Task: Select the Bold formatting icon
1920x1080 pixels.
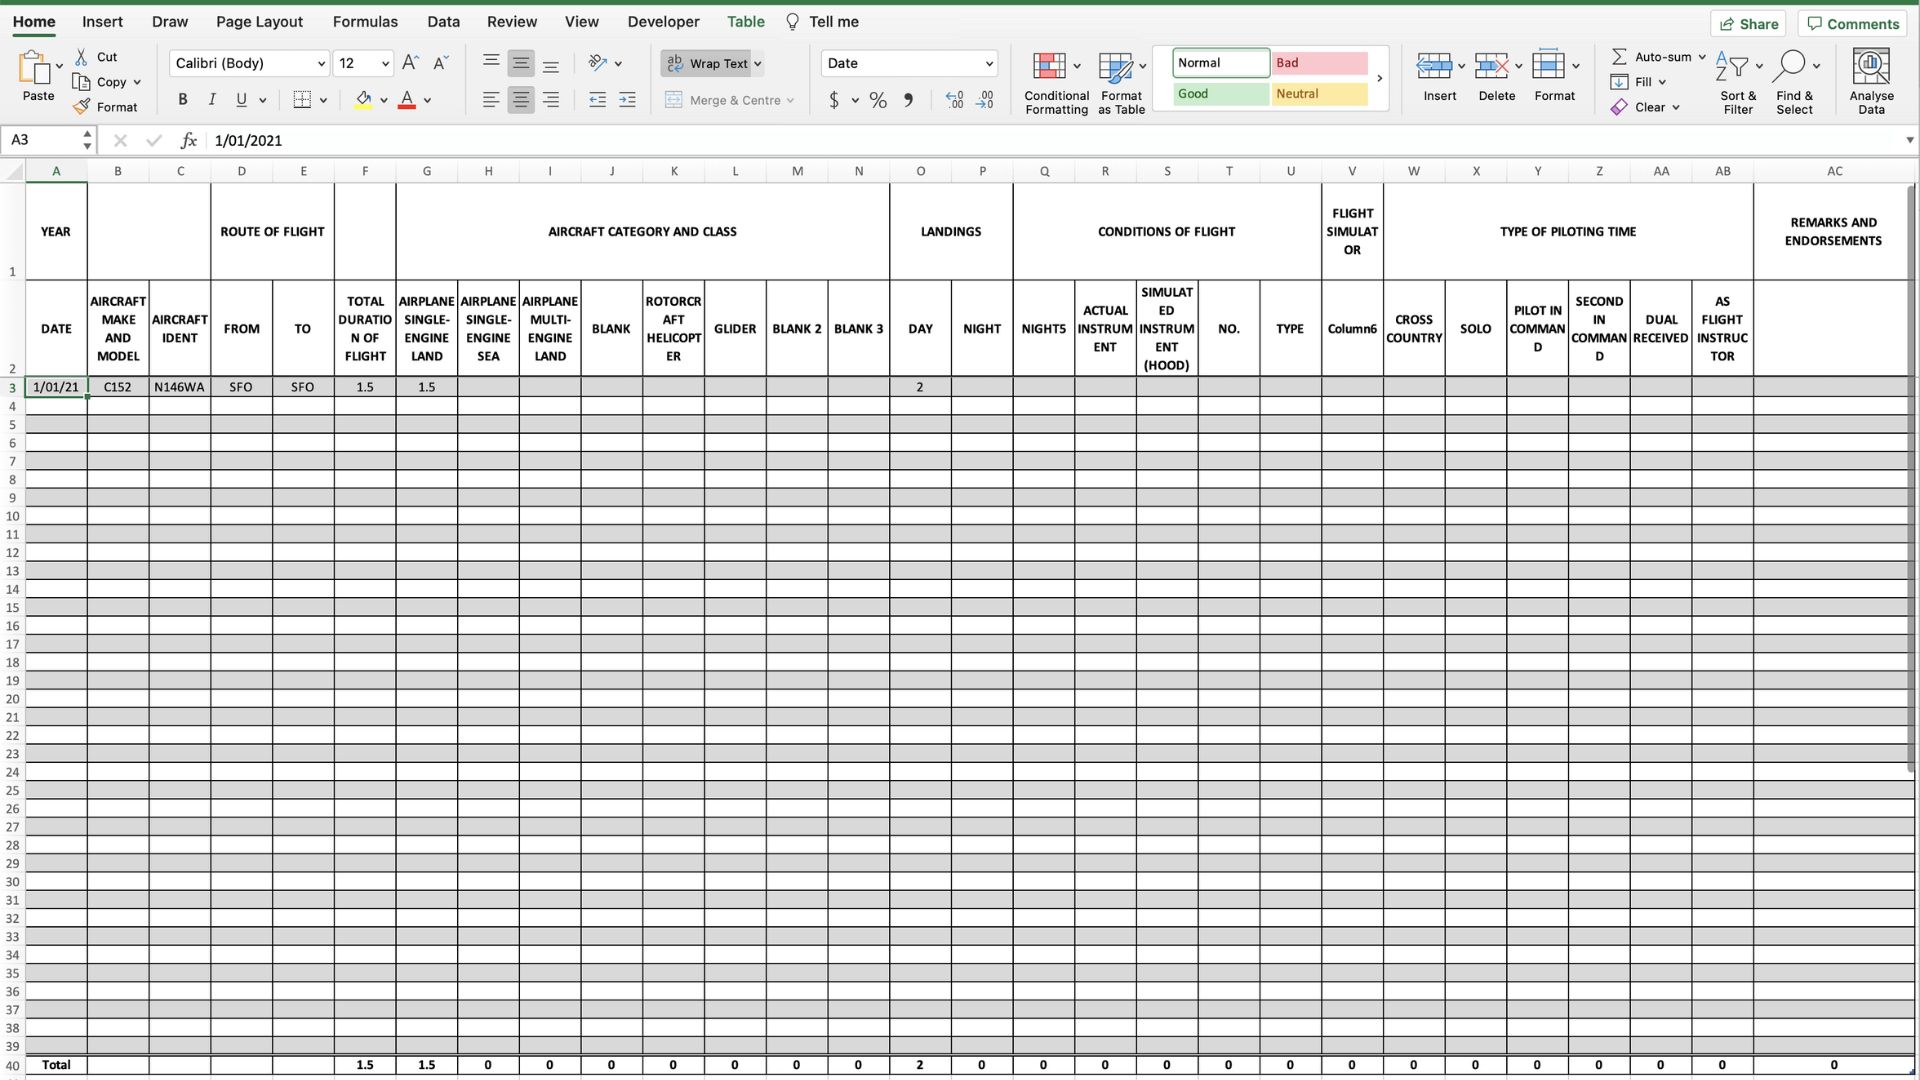Action: 182,99
